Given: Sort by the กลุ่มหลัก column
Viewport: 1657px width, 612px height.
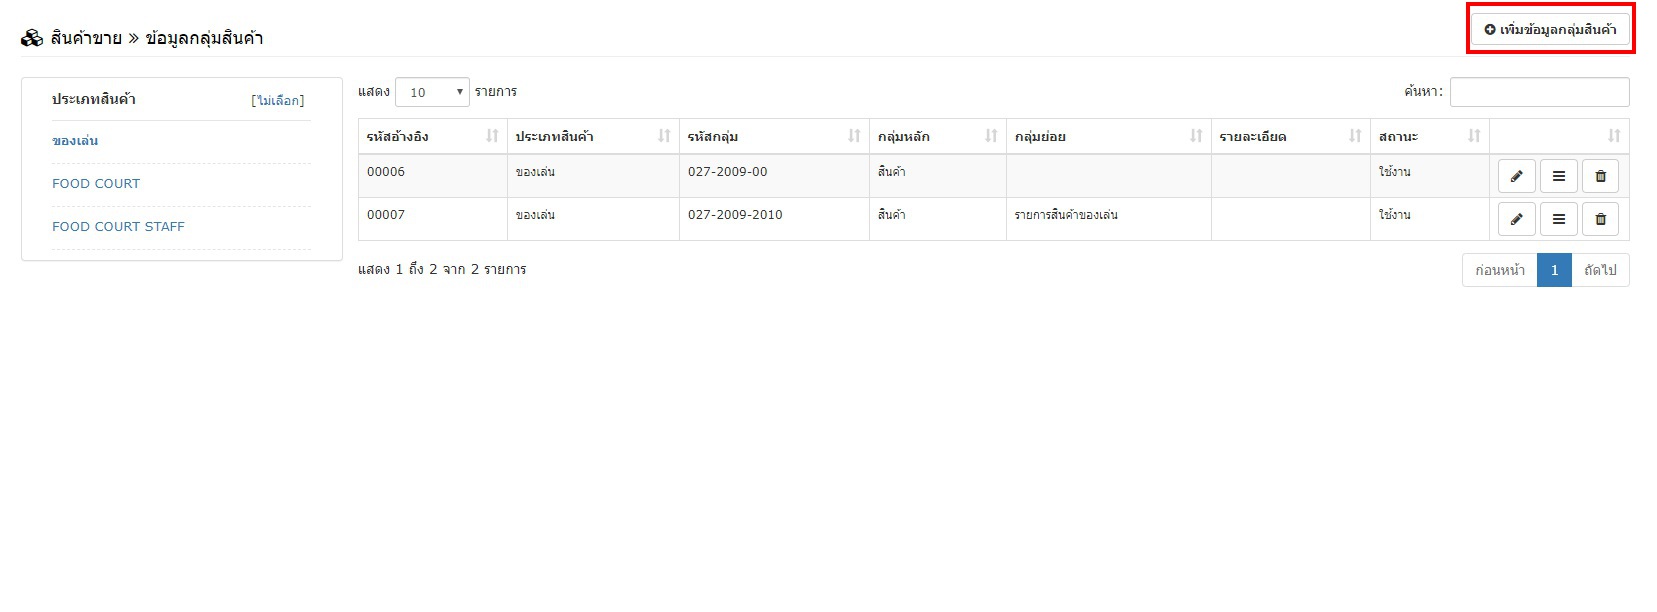Looking at the screenshot, I should [x=938, y=136].
